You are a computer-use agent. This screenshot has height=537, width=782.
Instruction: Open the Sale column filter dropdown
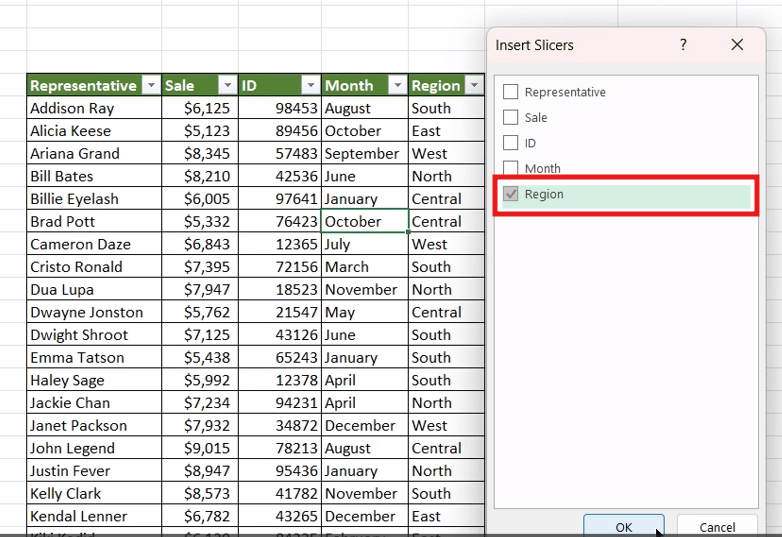coord(227,85)
